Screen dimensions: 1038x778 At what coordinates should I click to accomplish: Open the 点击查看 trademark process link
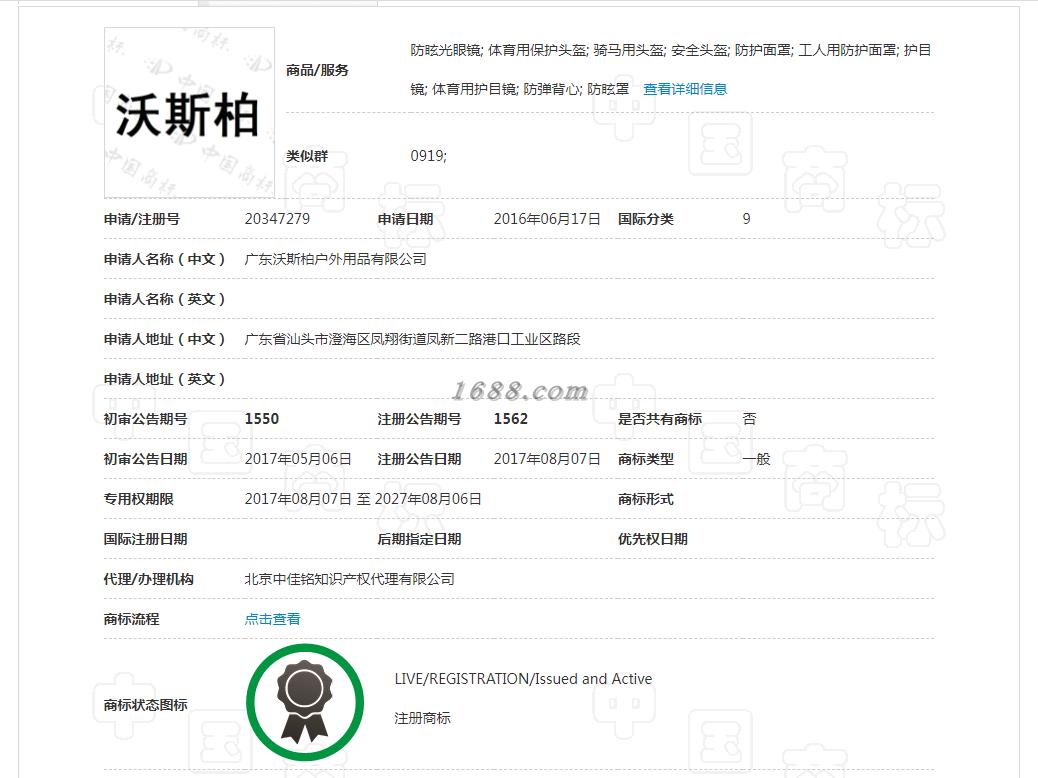[272, 619]
